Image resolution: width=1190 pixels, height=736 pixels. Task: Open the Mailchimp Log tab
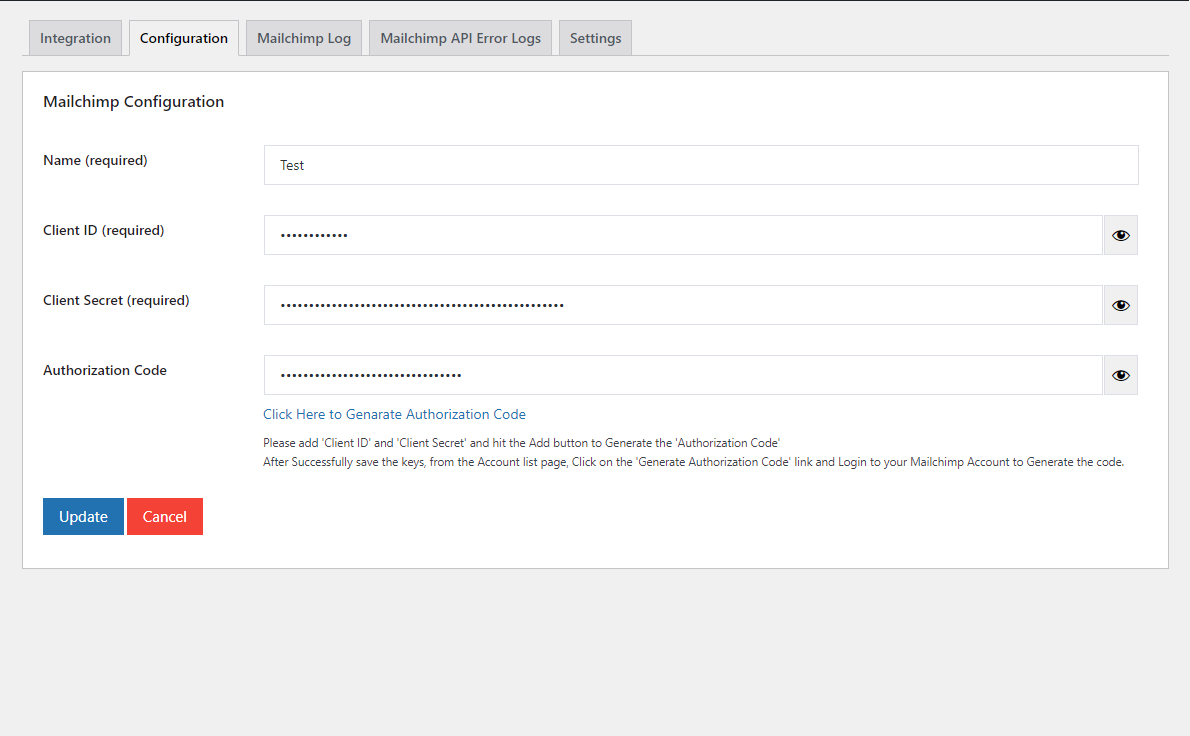(x=304, y=38)
